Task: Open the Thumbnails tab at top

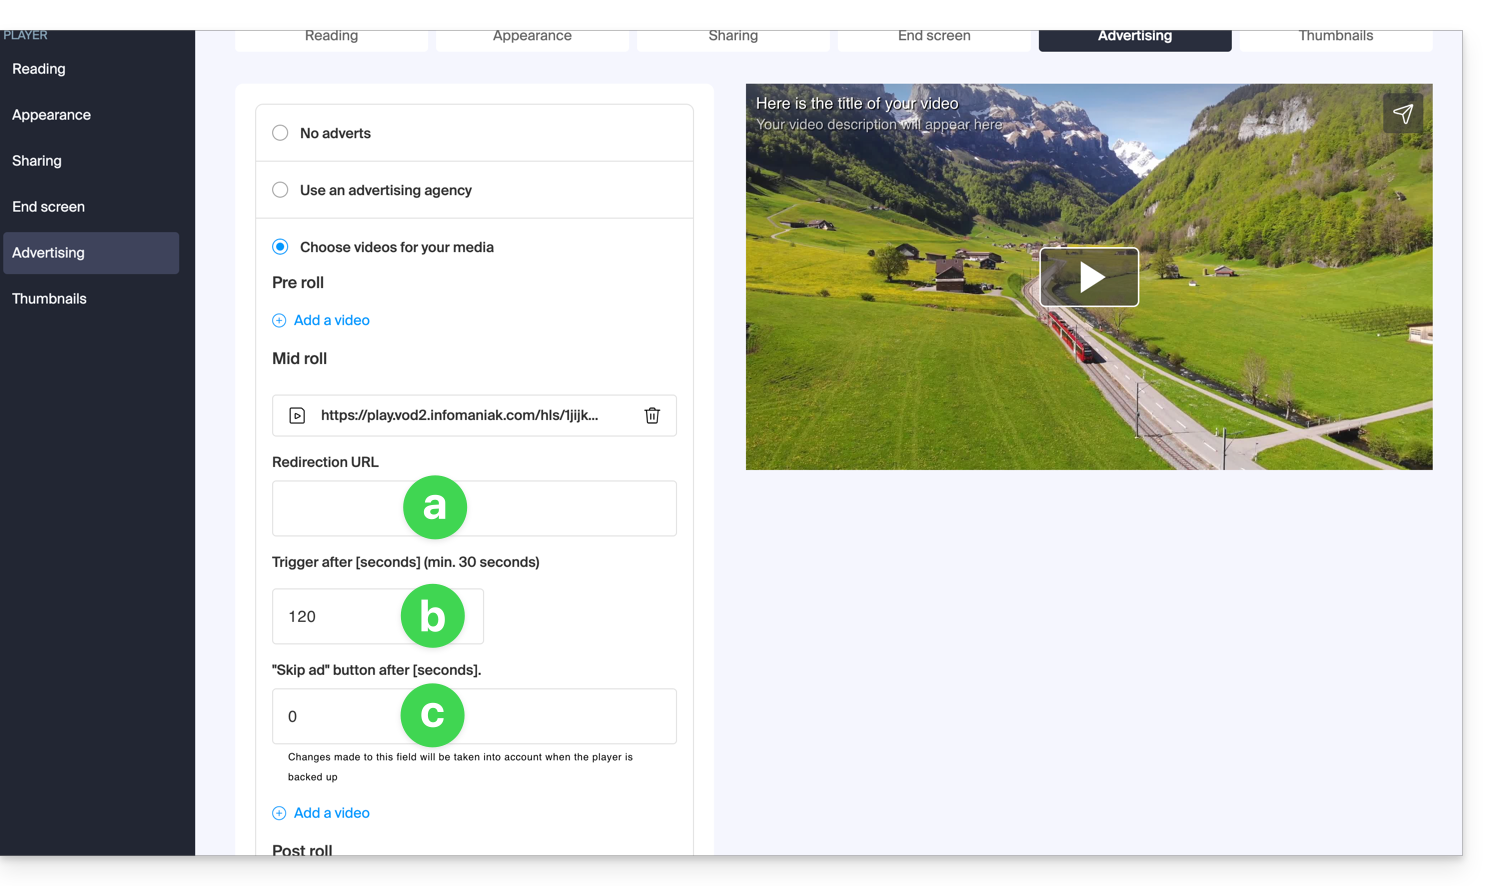Action: point(1335,37)
